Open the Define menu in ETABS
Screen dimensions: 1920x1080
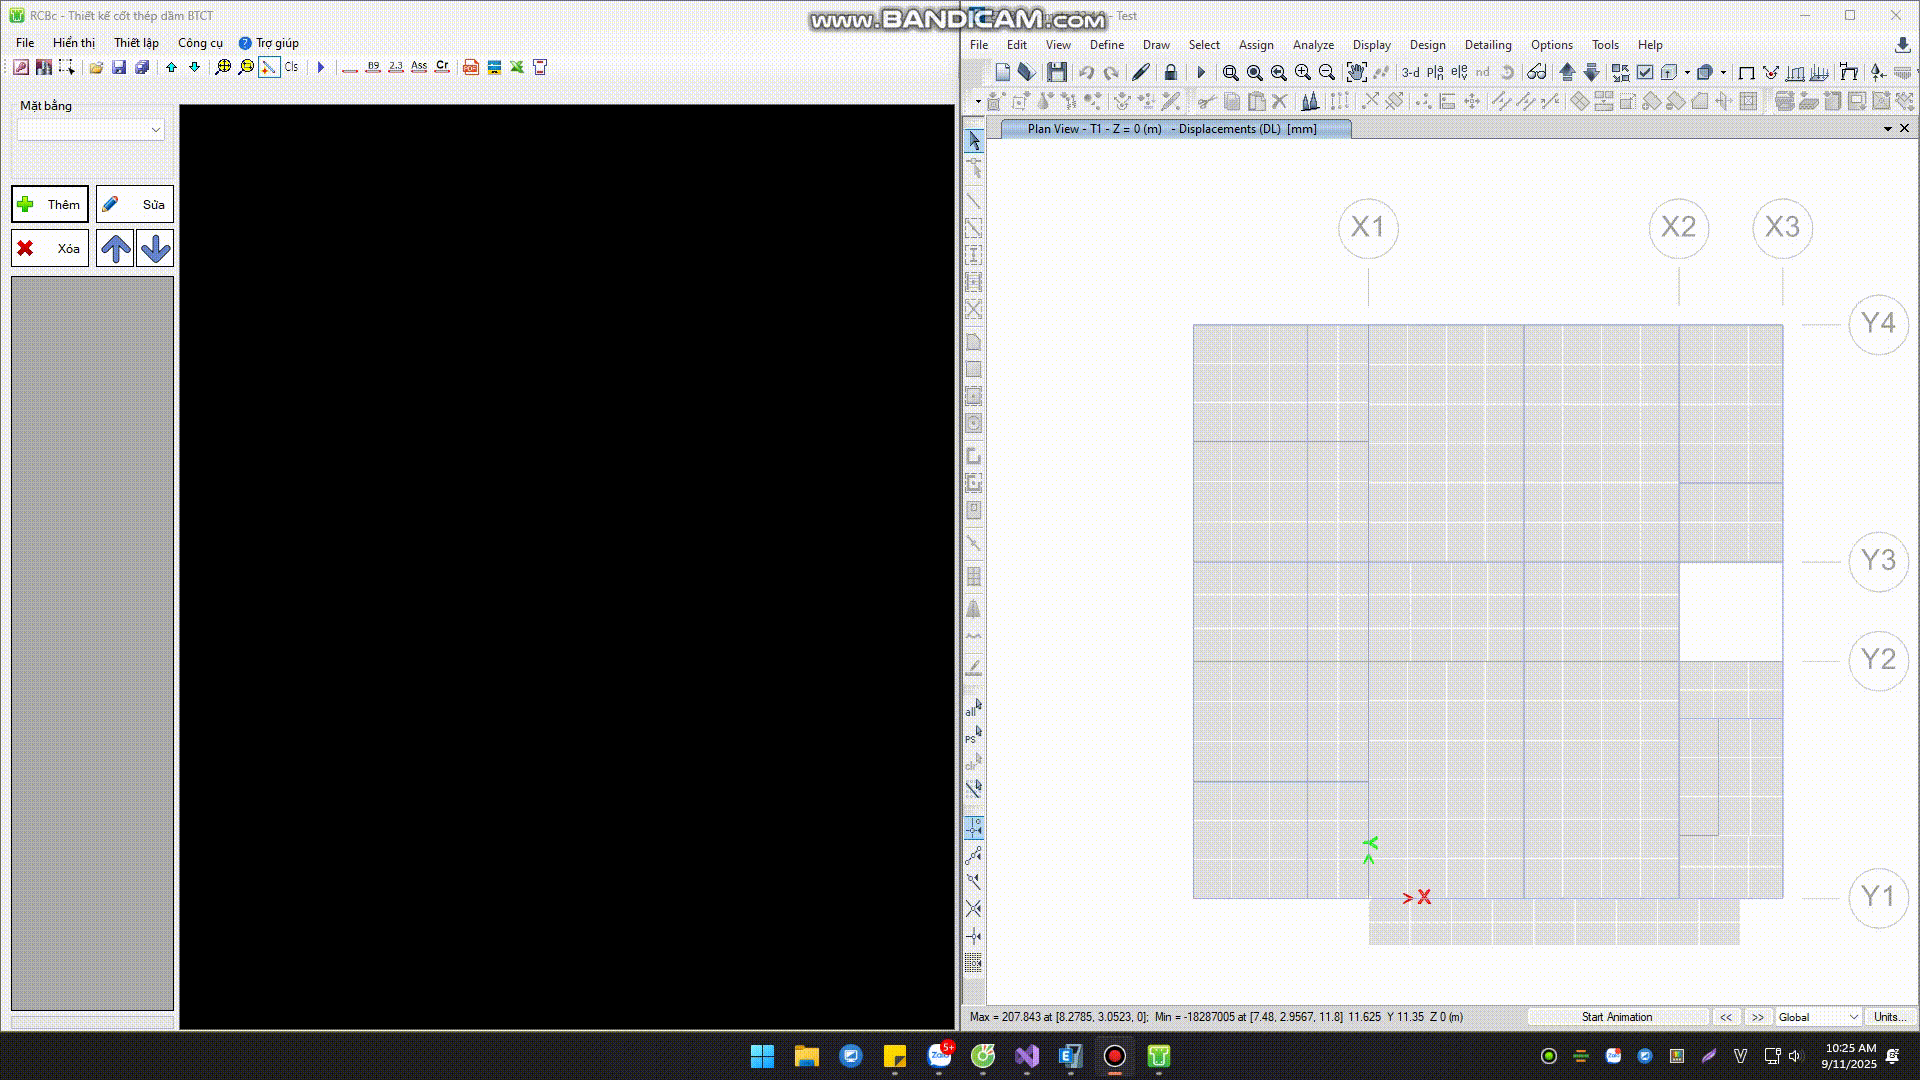[1106, 45]
